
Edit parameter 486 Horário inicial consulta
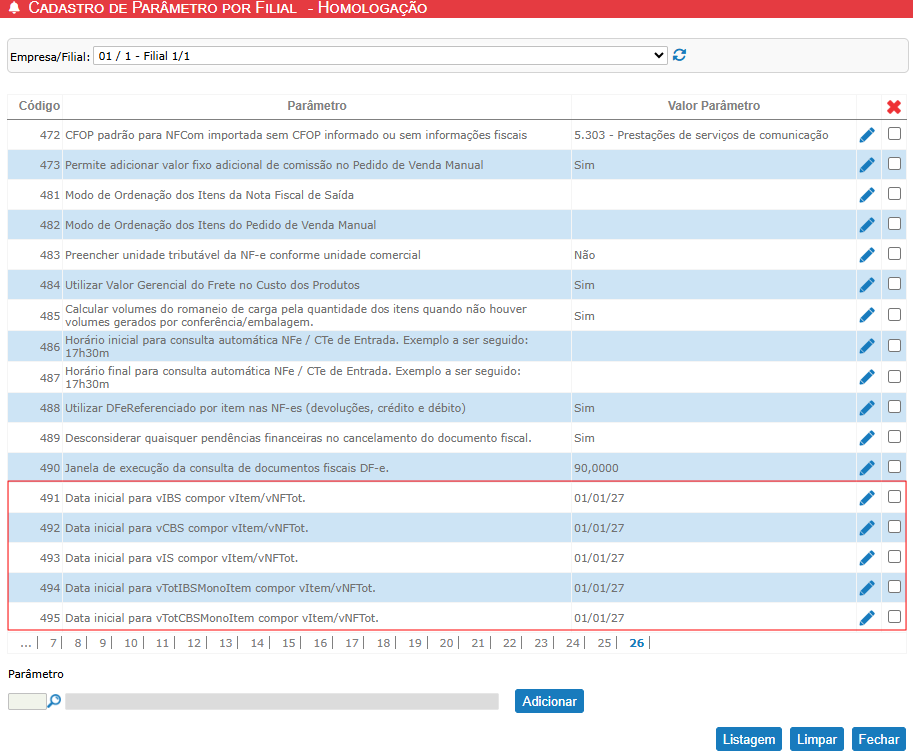[867, 346]
